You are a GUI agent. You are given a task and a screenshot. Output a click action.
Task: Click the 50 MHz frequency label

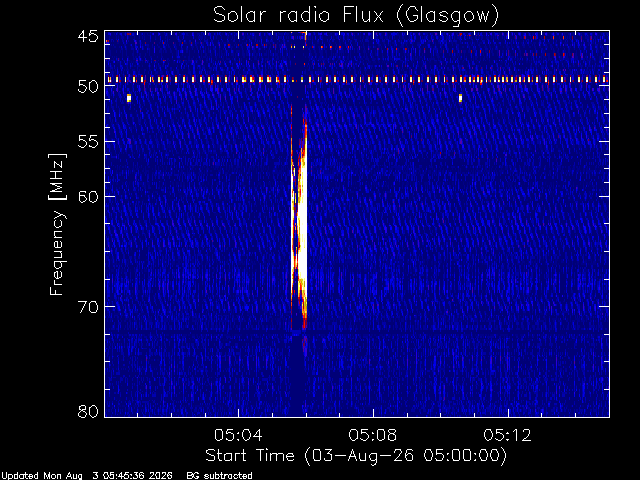88,86
